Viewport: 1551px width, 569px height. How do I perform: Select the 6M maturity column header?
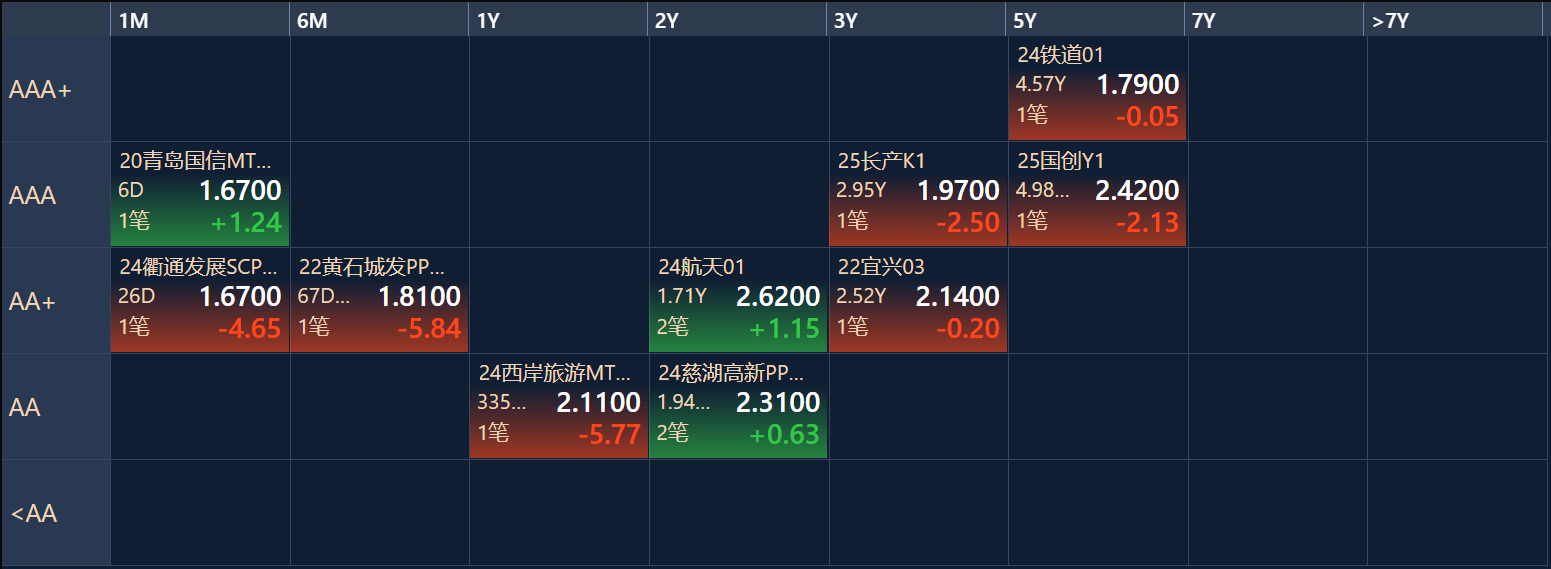point(379,20)
